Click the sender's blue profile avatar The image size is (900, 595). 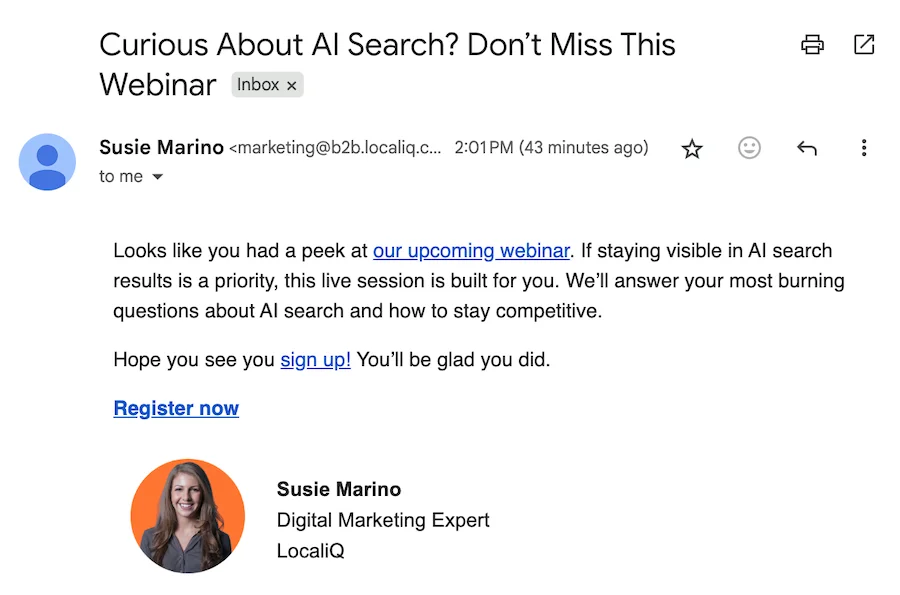pos(47,161)
